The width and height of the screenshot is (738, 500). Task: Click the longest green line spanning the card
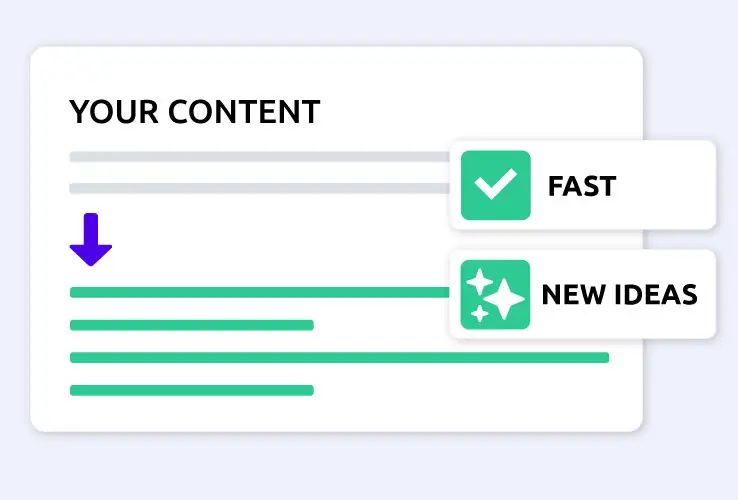click(x=339, y=358)
